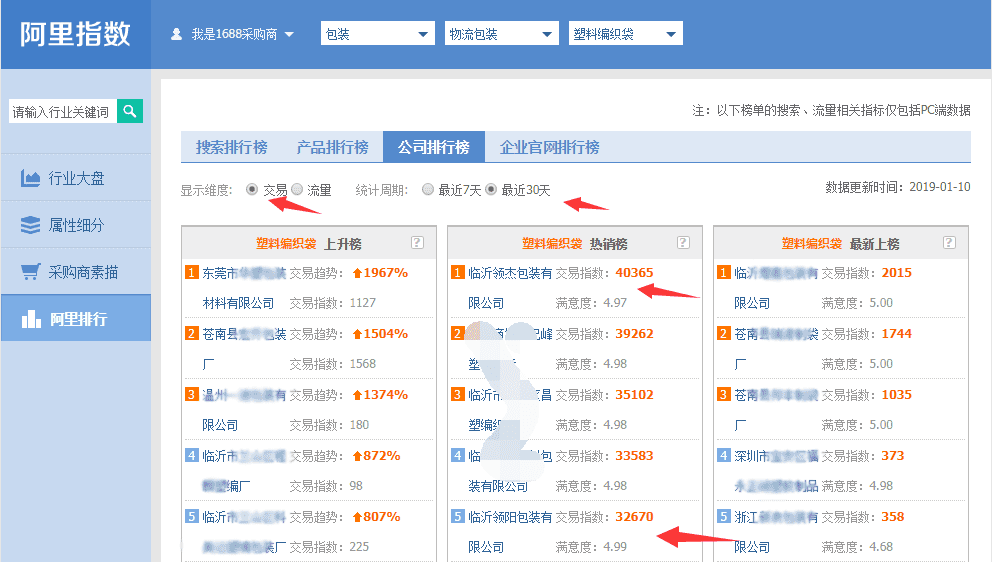
Task: Switch to the 产品排行榜 tab
Action: coord(333,147)
